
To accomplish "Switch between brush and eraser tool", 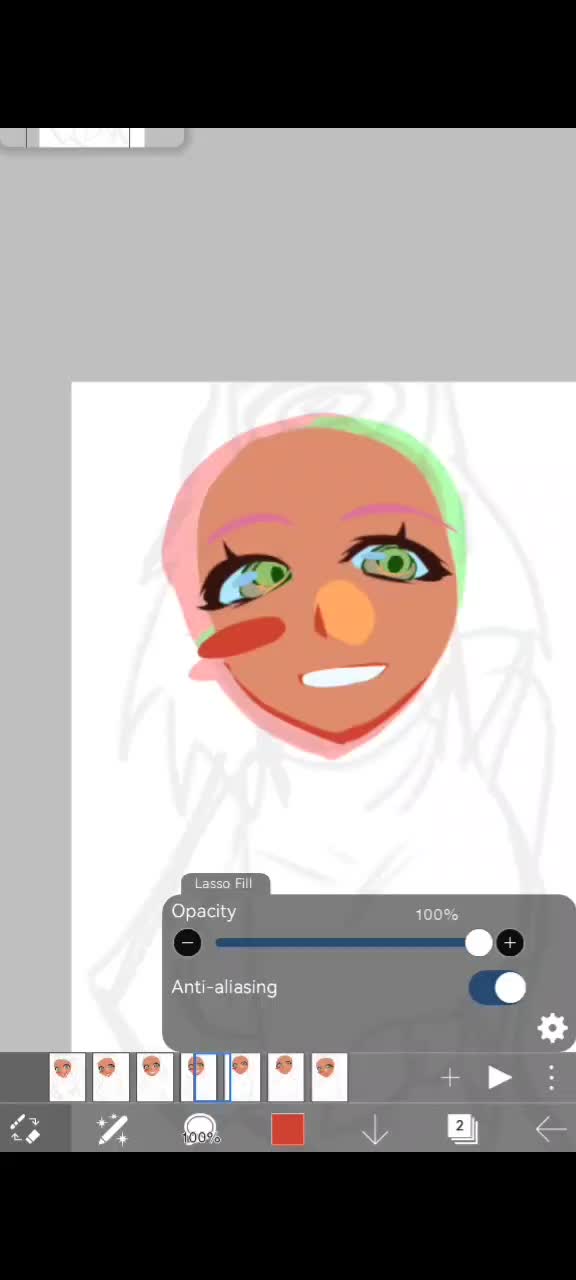I will click(x=25, y=1129).
